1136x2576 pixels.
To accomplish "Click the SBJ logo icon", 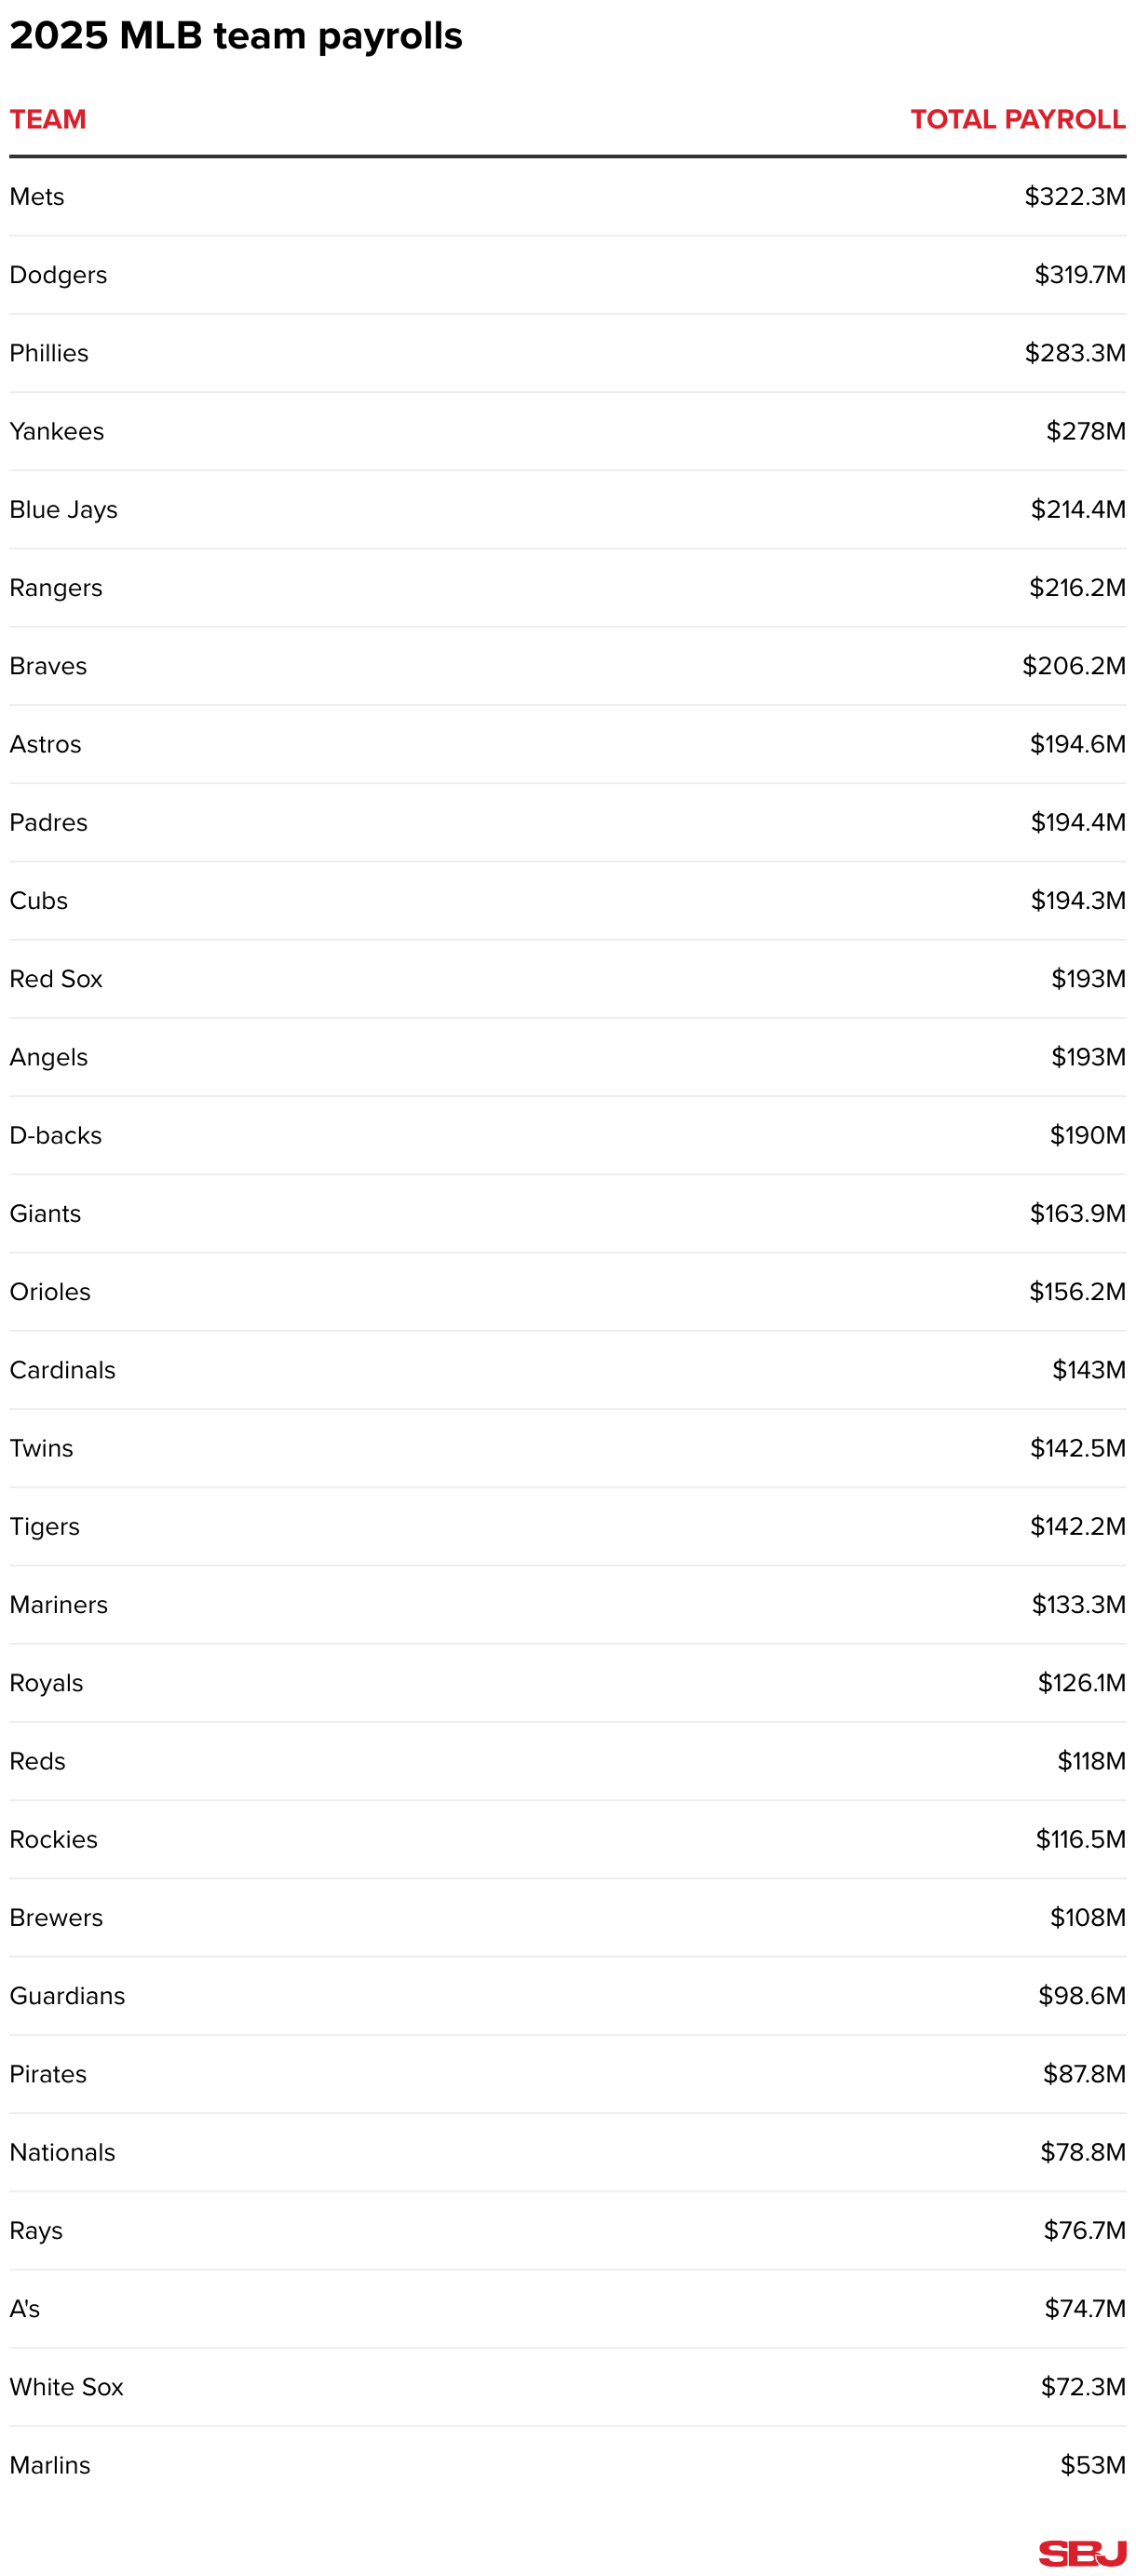I will pyautogui.click(x=1081, y=2551).
